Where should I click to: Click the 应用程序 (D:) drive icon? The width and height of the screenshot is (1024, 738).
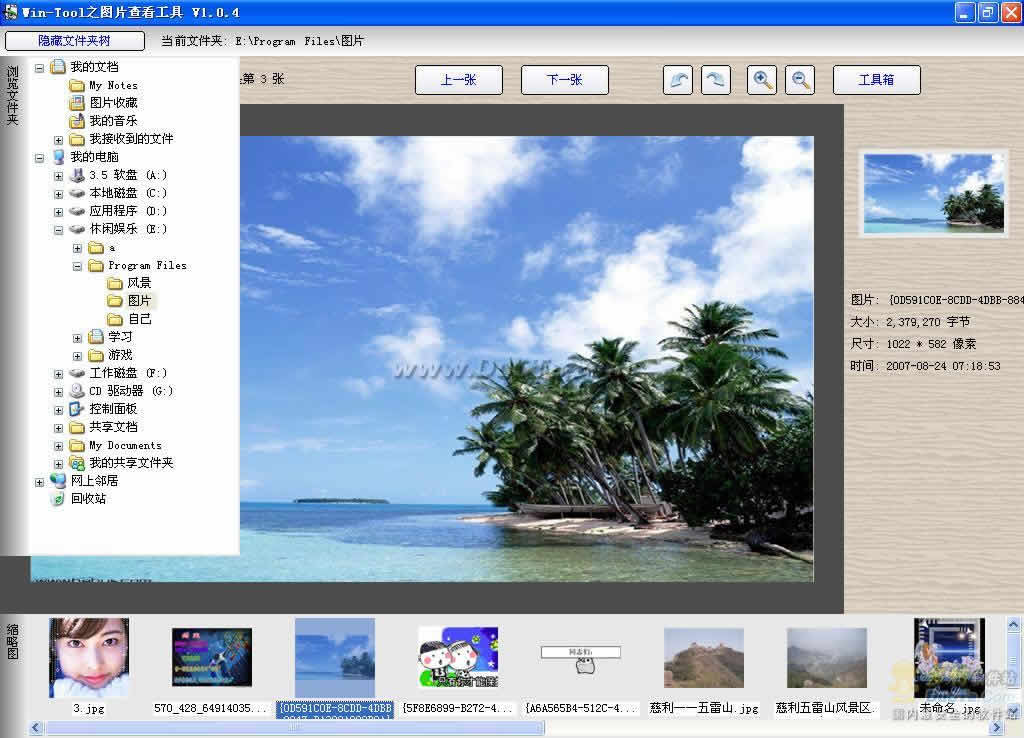[x=77, y=211]
